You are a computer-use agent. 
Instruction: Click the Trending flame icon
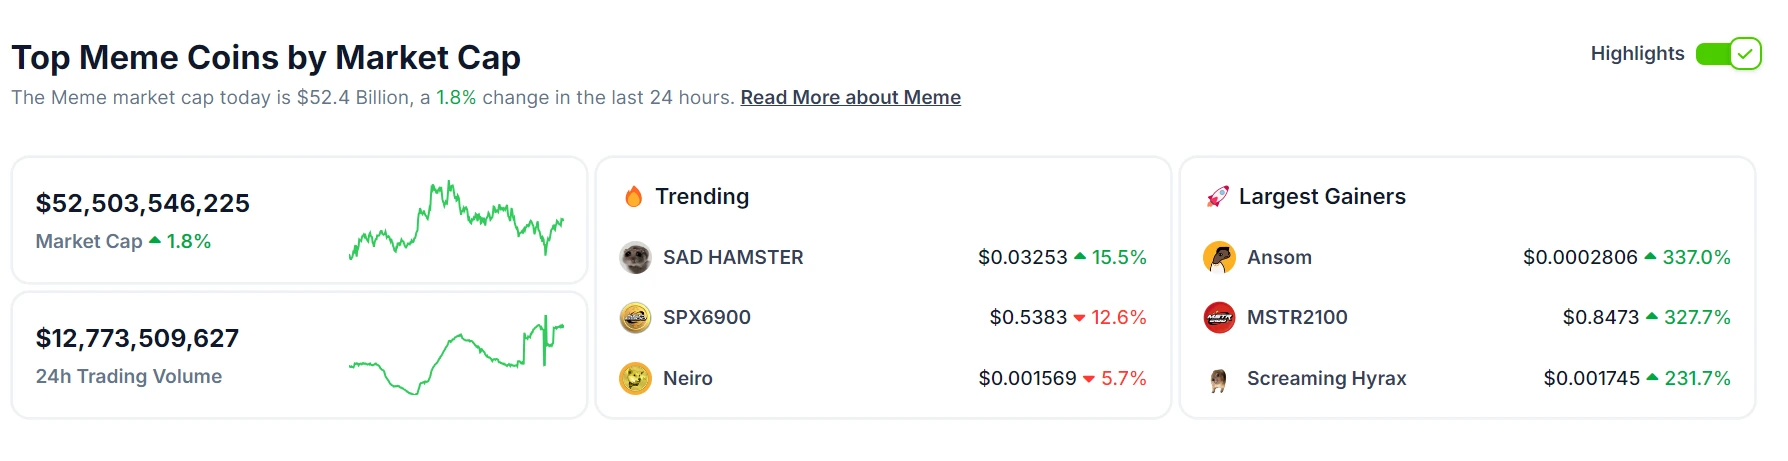coord(633,197)
